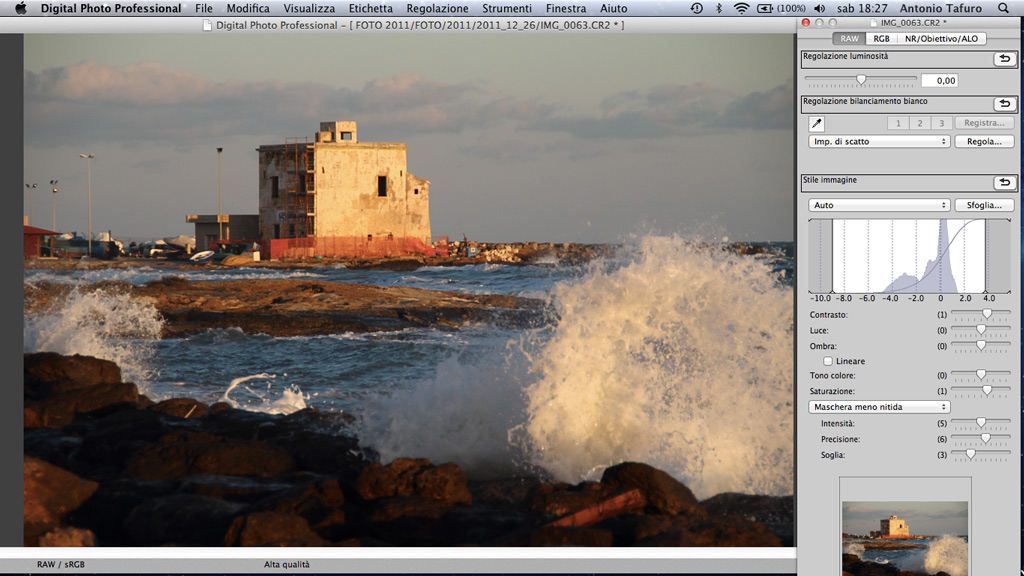Select the white balance eyedropper tool
The width and height of the screenshot is (1024, 576).
816,123
